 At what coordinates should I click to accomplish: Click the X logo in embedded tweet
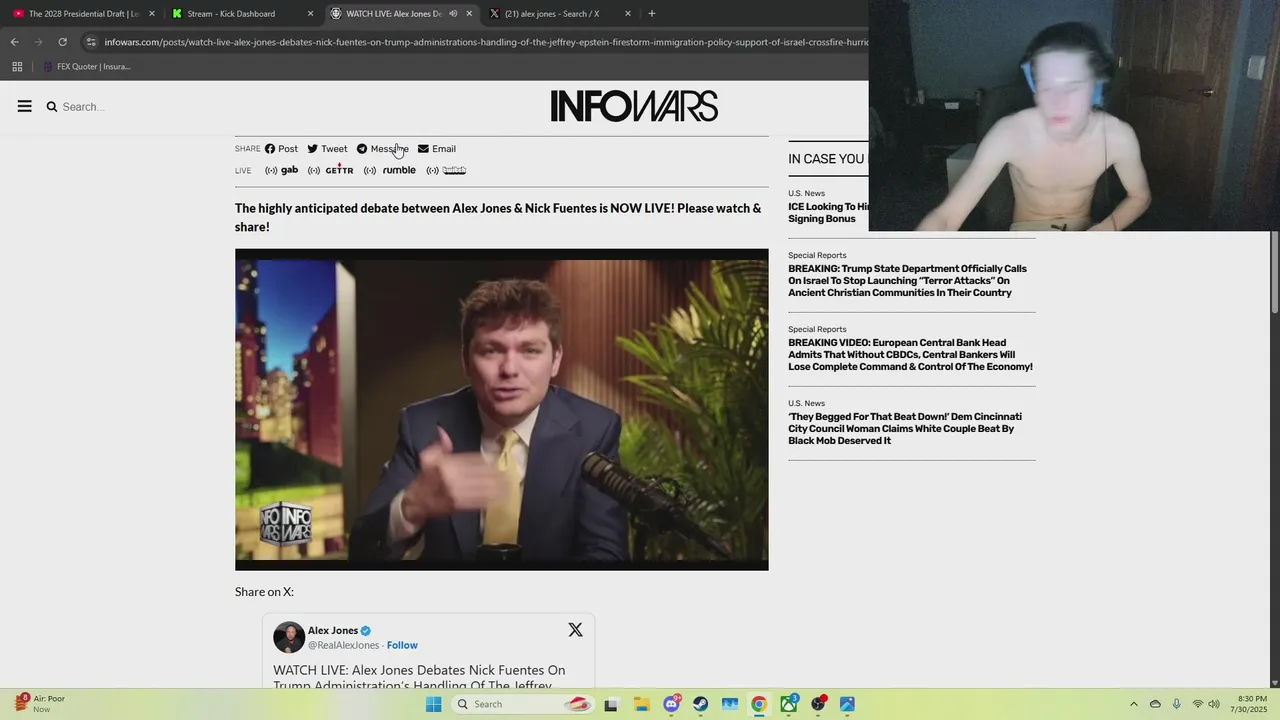click(575, 630)
